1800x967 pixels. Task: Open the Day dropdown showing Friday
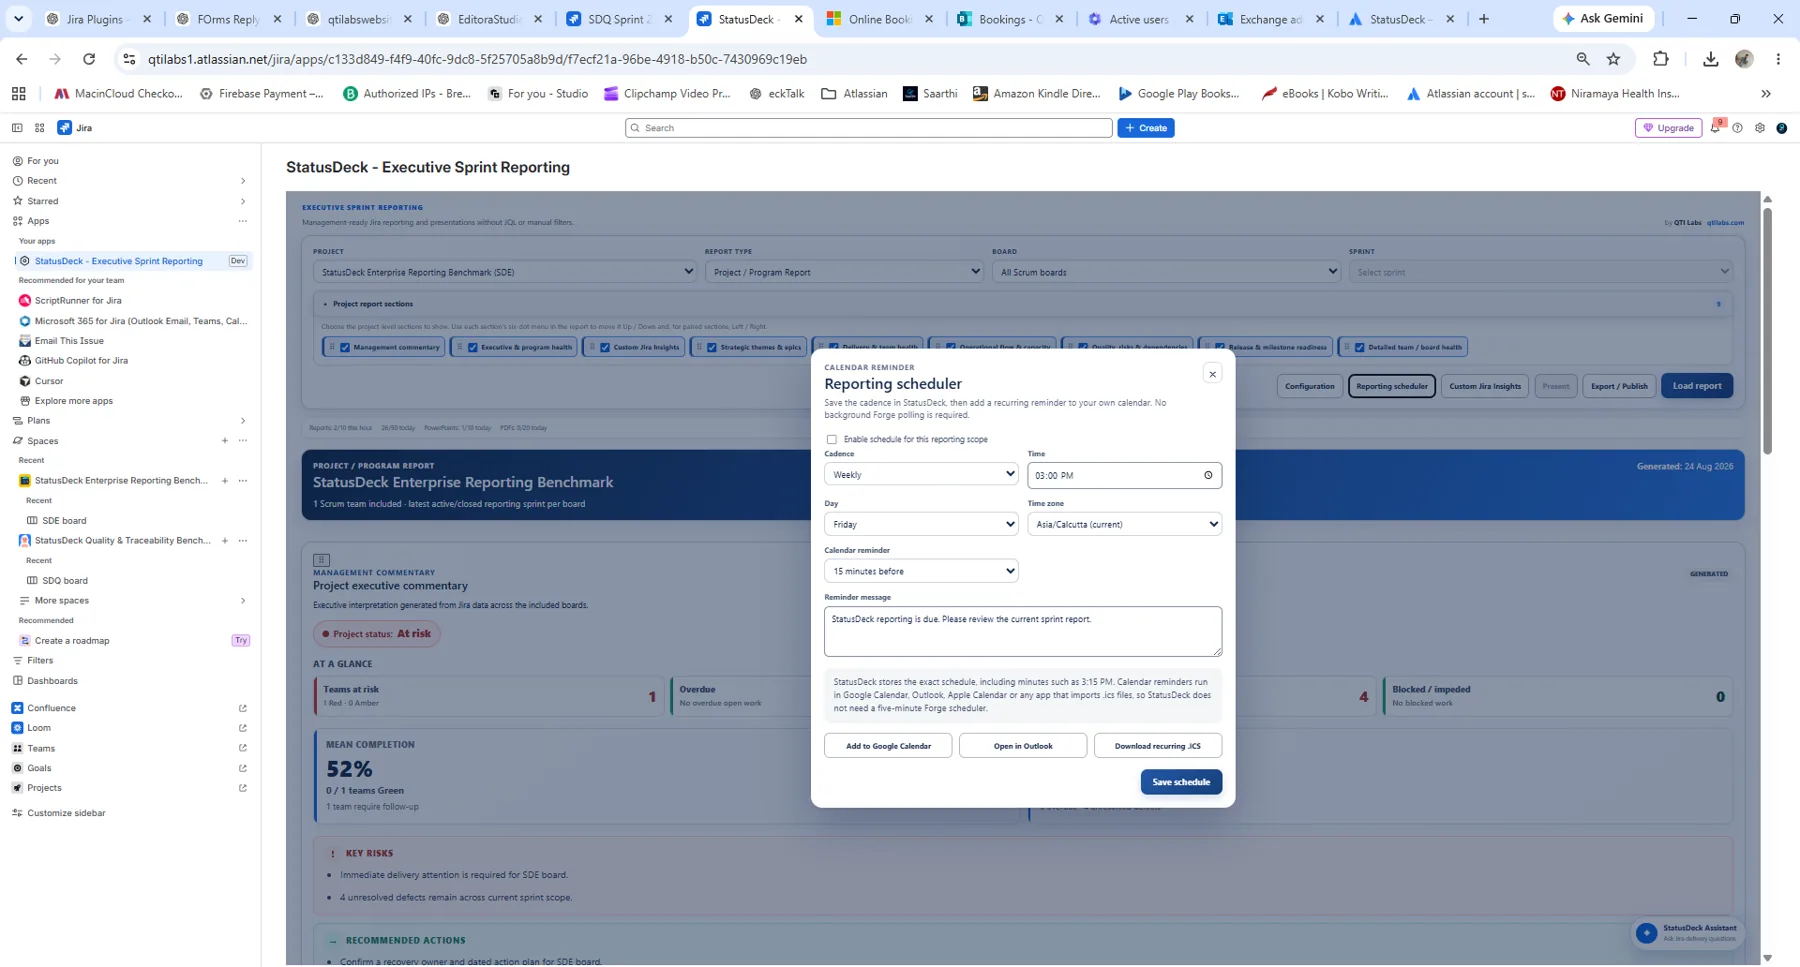[920, 524]
